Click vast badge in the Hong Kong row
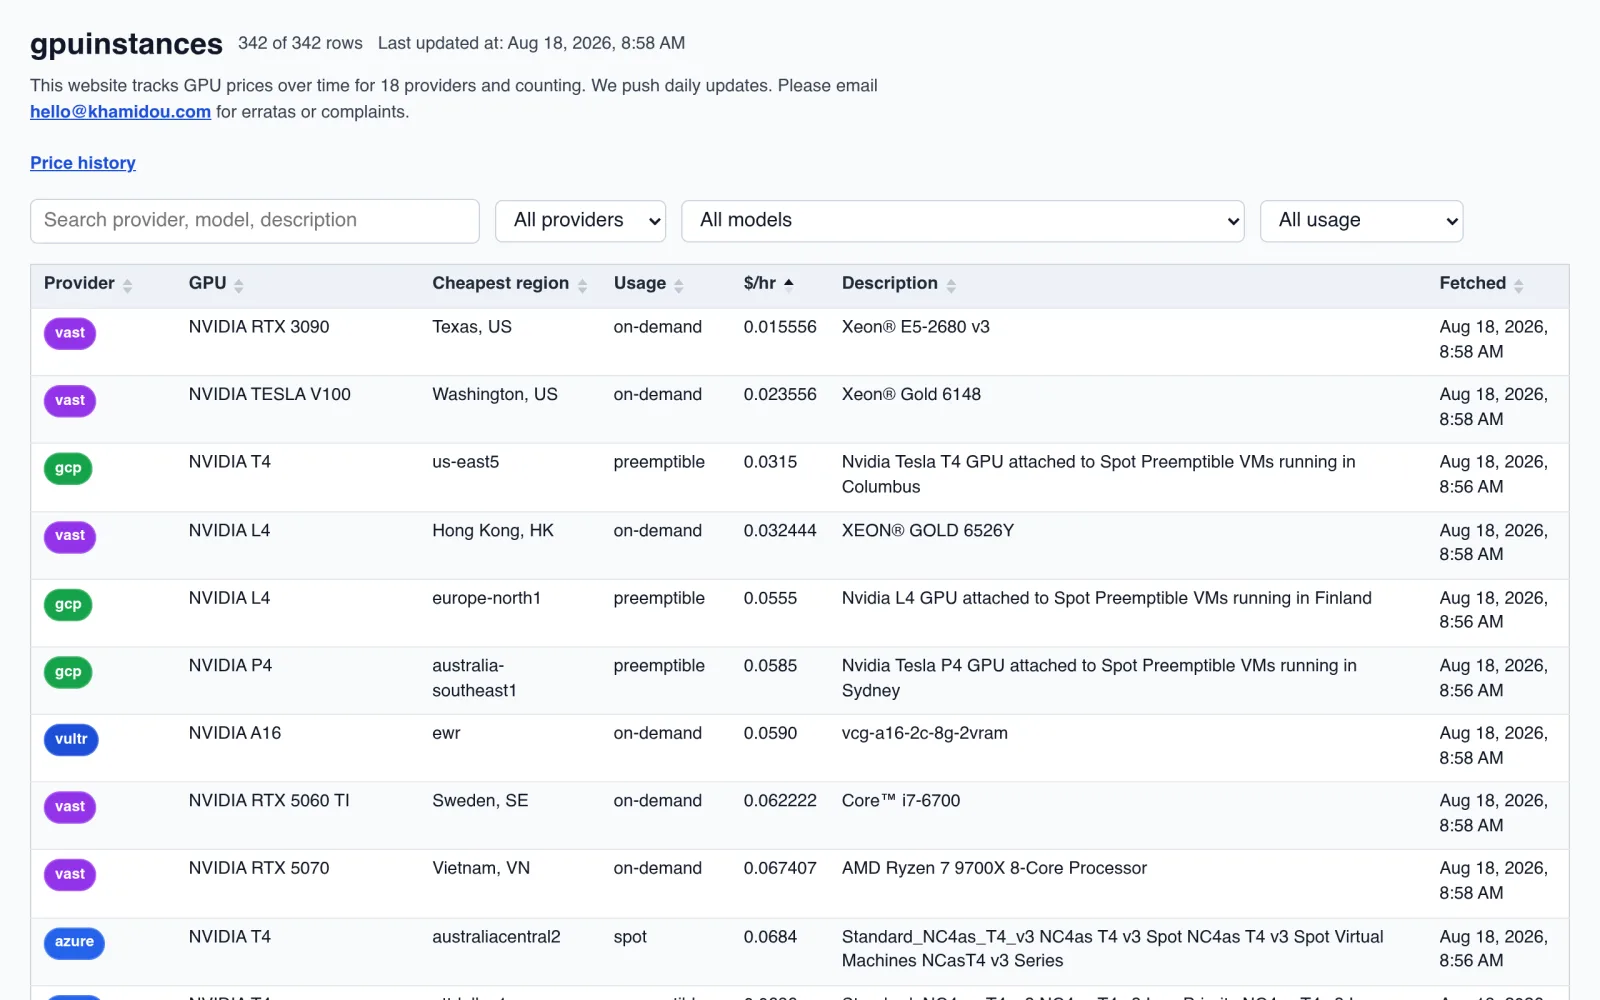1600x1000 pixels. pos(70,536)
